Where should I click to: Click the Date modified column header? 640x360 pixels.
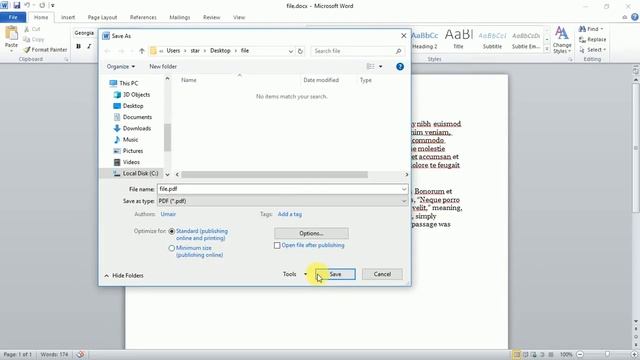point(321,80)
